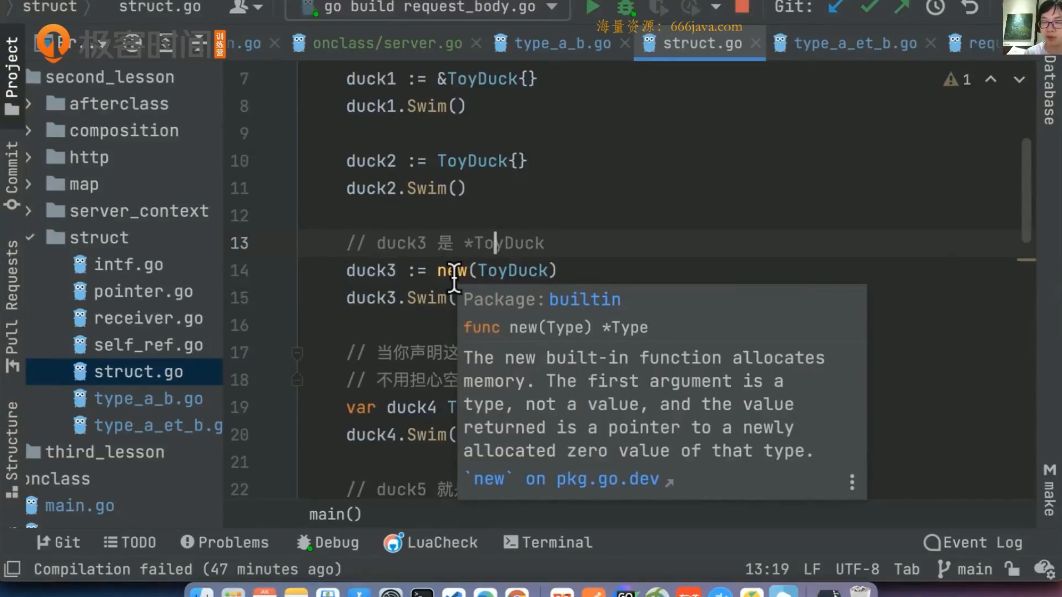Open more run actions dropdown arrow
The width and height of the screenshot is (1062, 597).
[x=716, y=7]
